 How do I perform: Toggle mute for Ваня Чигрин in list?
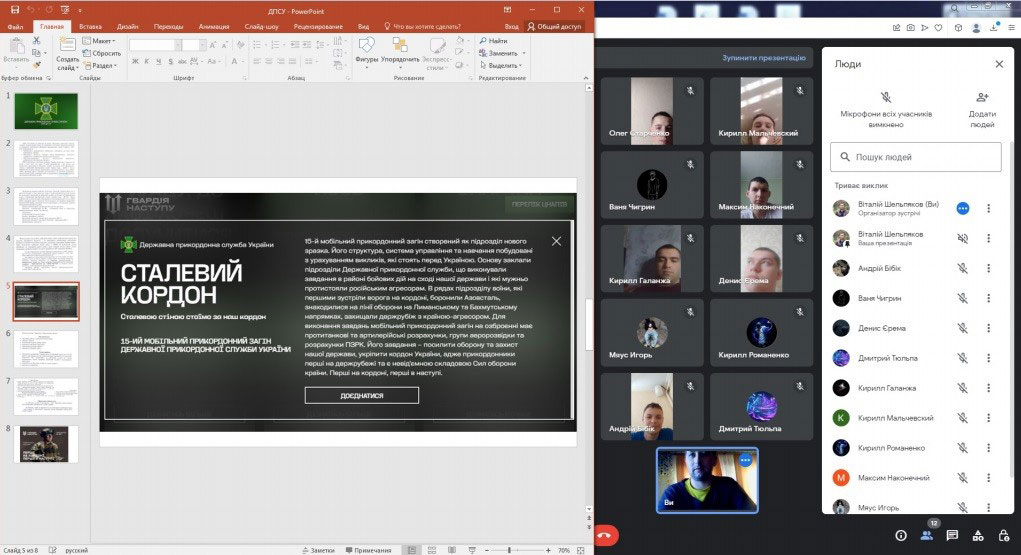click(962, 298)
